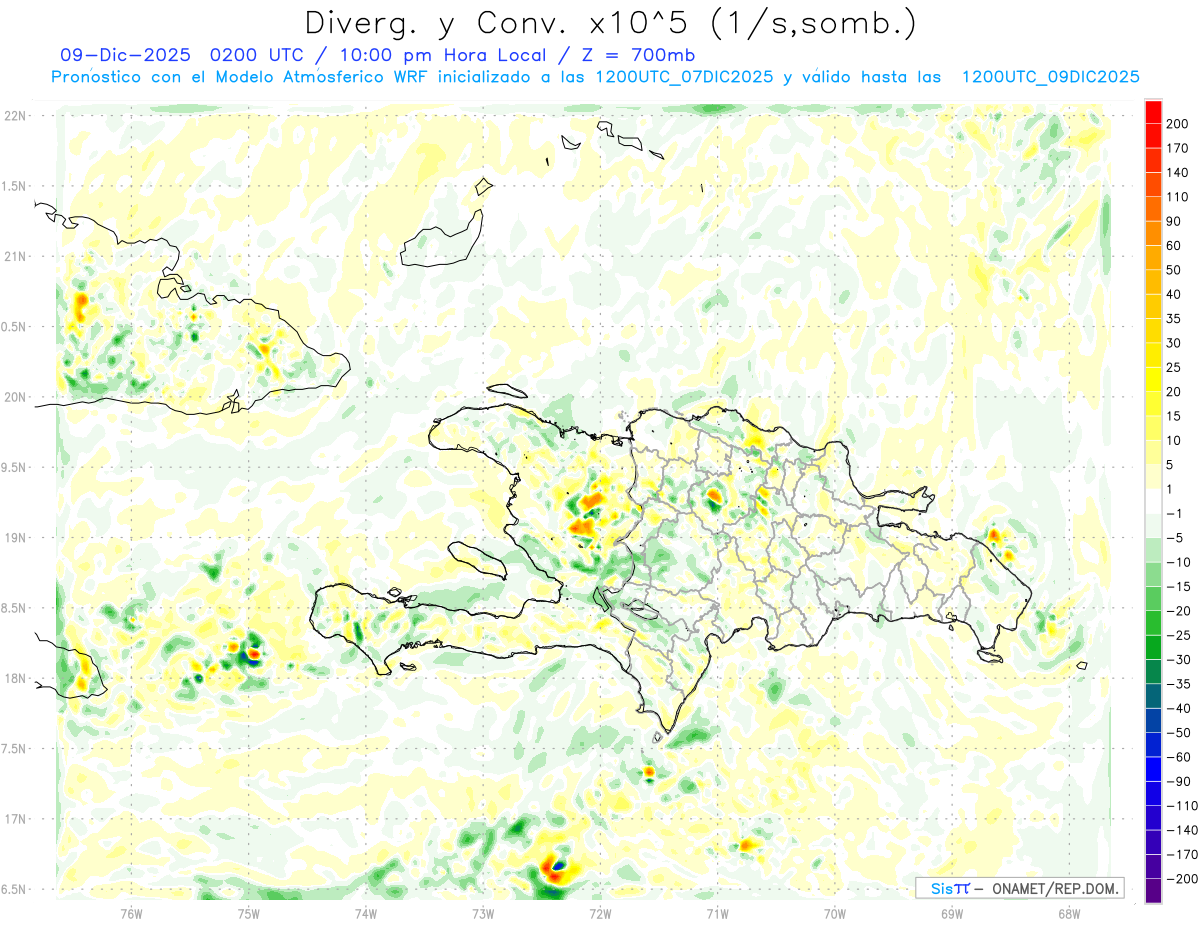Click the '74W' longitude label
1200x927 pixels.
[366, 913]
